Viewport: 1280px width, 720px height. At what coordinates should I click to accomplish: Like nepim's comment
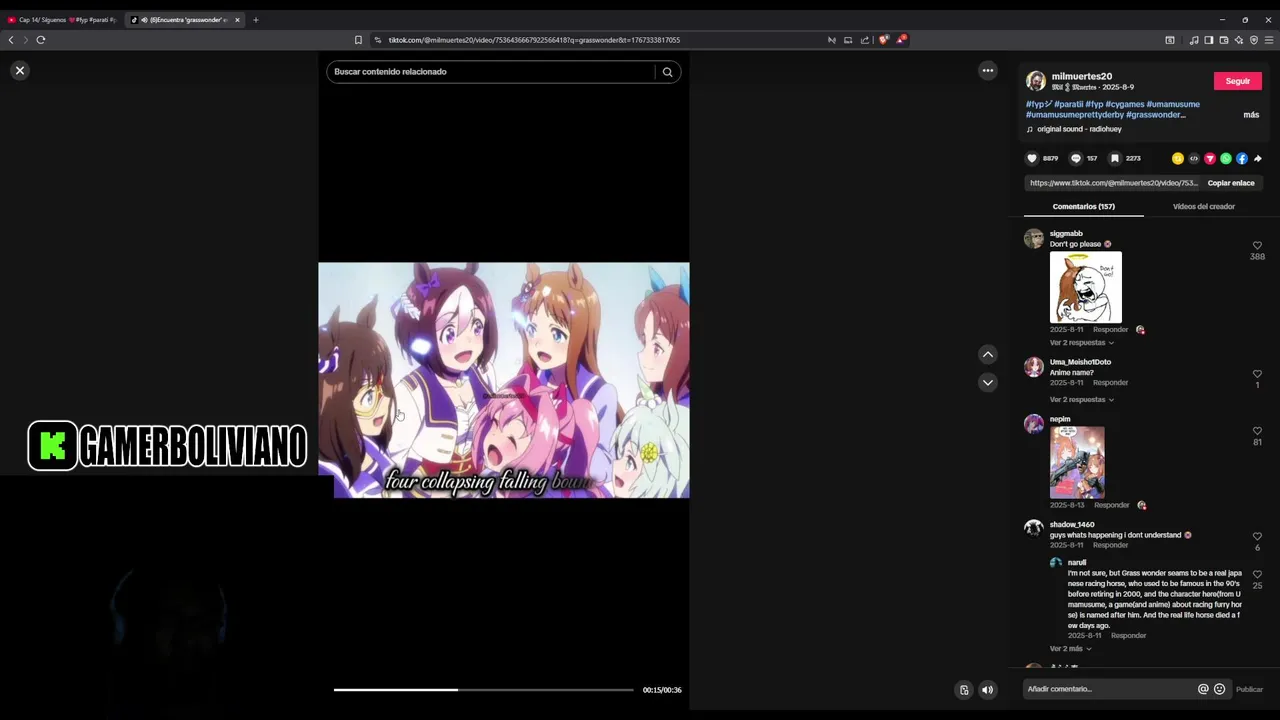tap(1257, 431)
